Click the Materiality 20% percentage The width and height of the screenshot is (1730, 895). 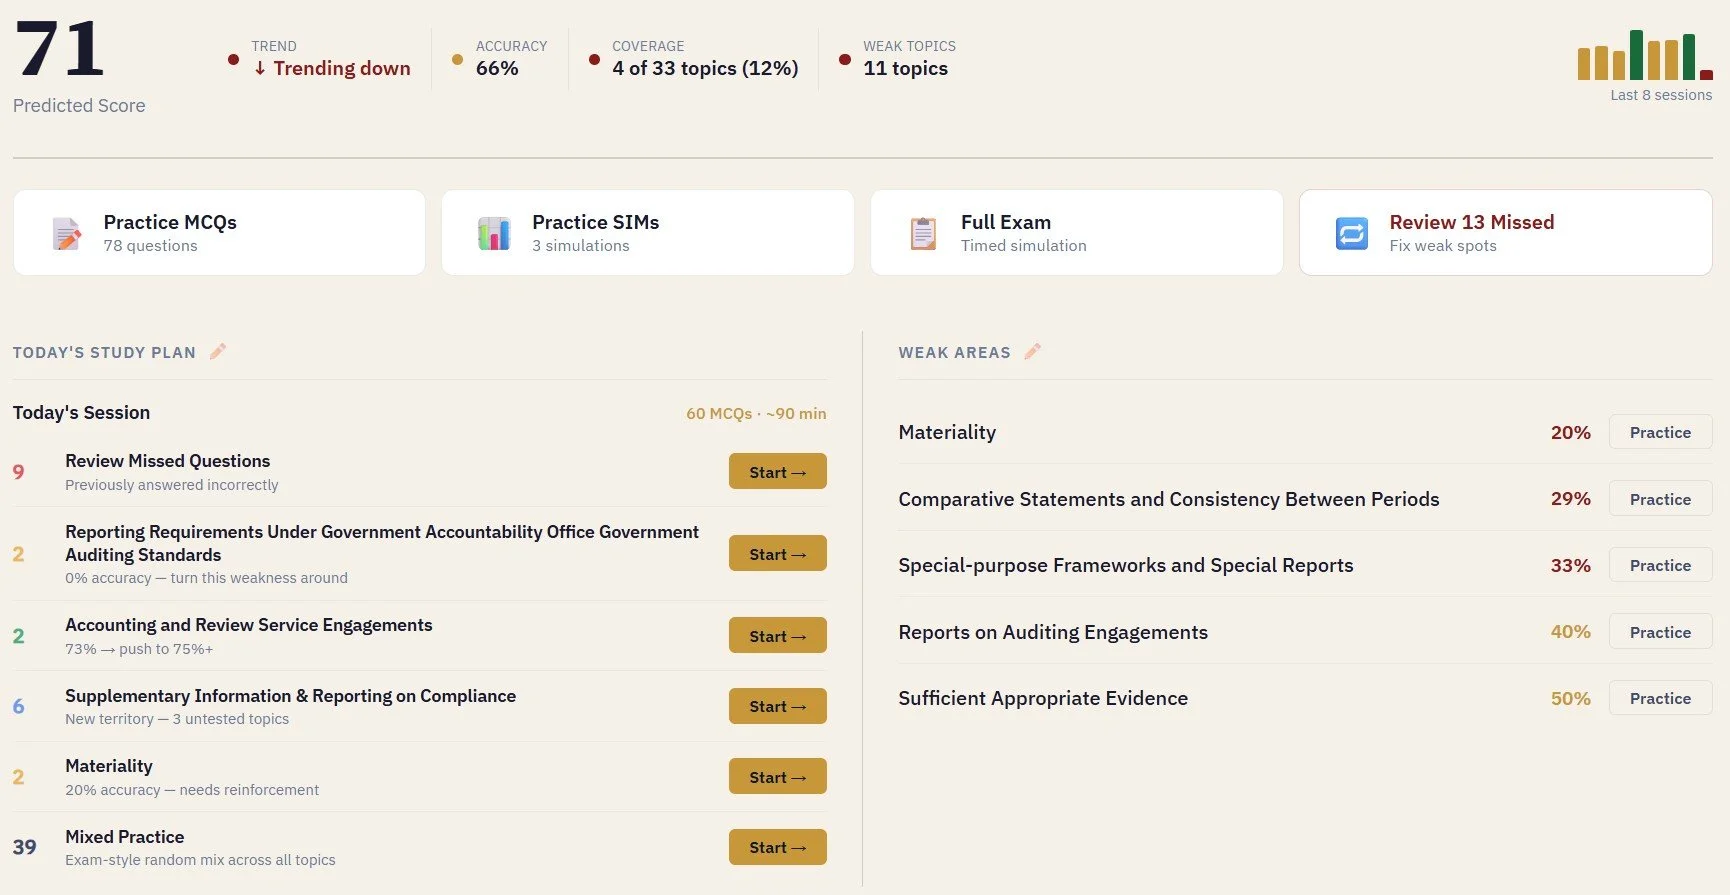coord(1570,432)
